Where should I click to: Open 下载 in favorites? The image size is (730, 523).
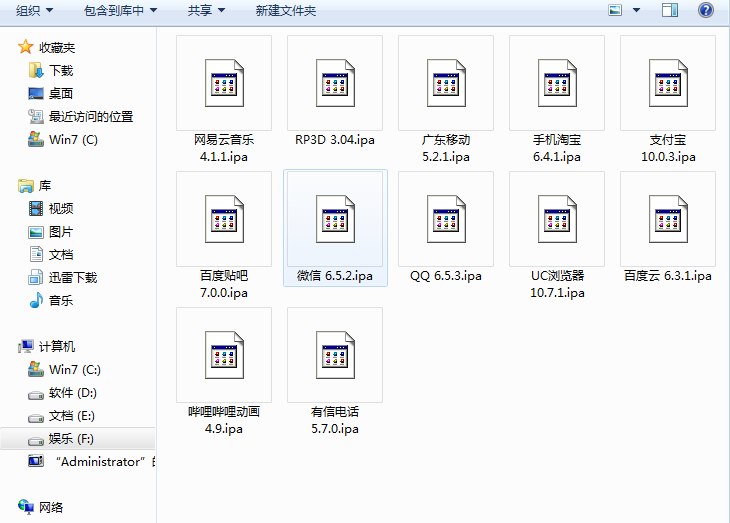61,70
